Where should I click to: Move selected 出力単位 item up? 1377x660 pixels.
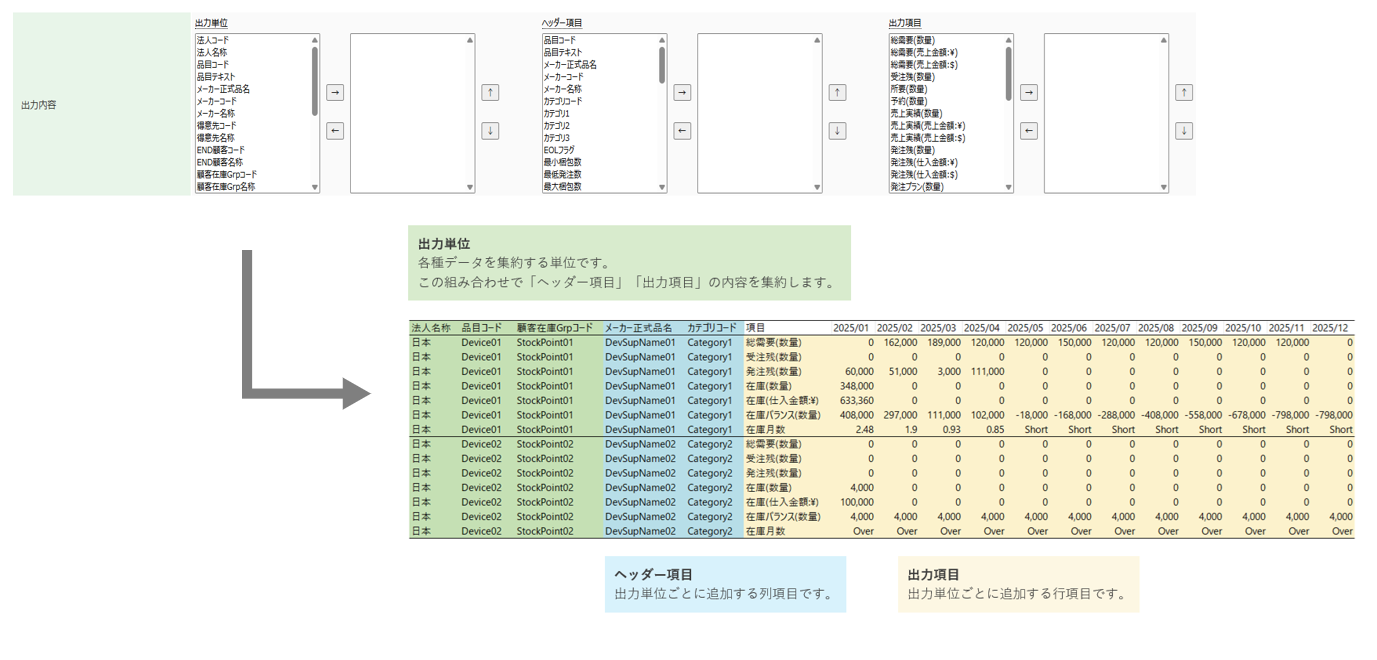click(x=490, y=92)
